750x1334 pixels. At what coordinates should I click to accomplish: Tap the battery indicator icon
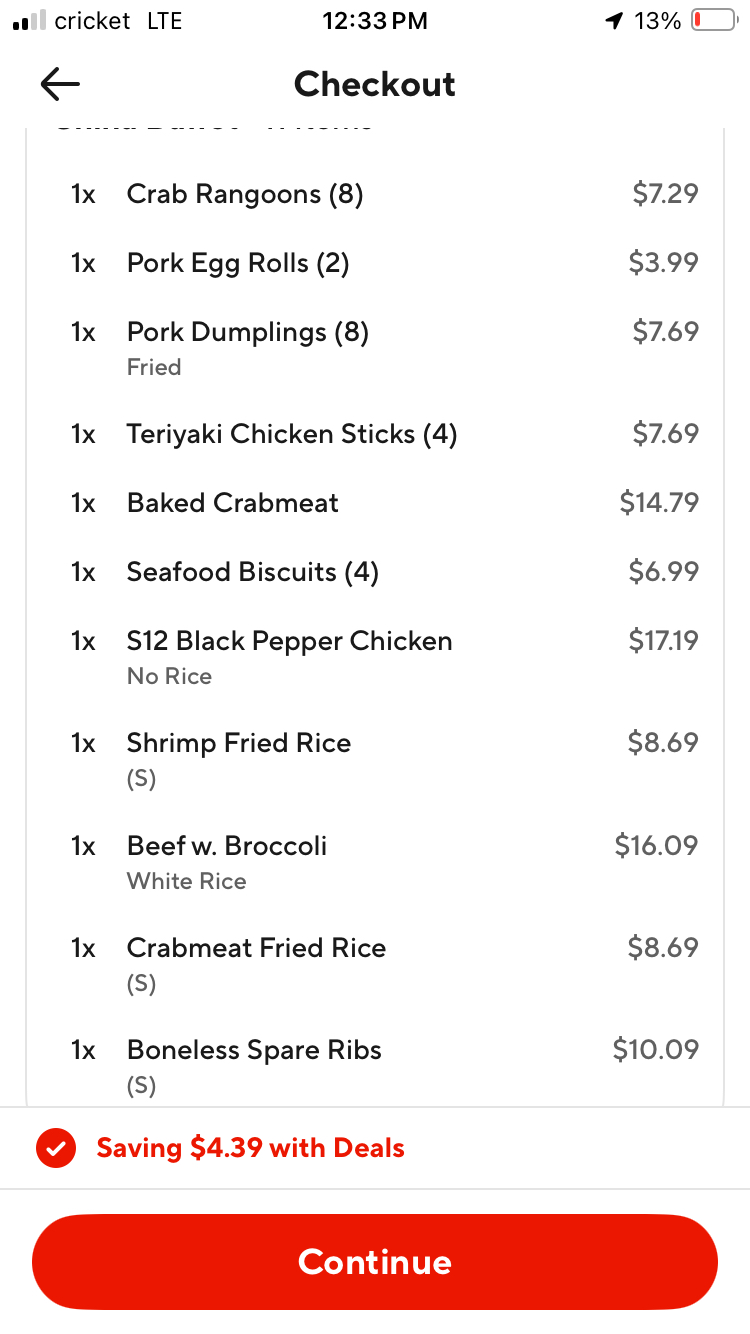click(713, 21)
